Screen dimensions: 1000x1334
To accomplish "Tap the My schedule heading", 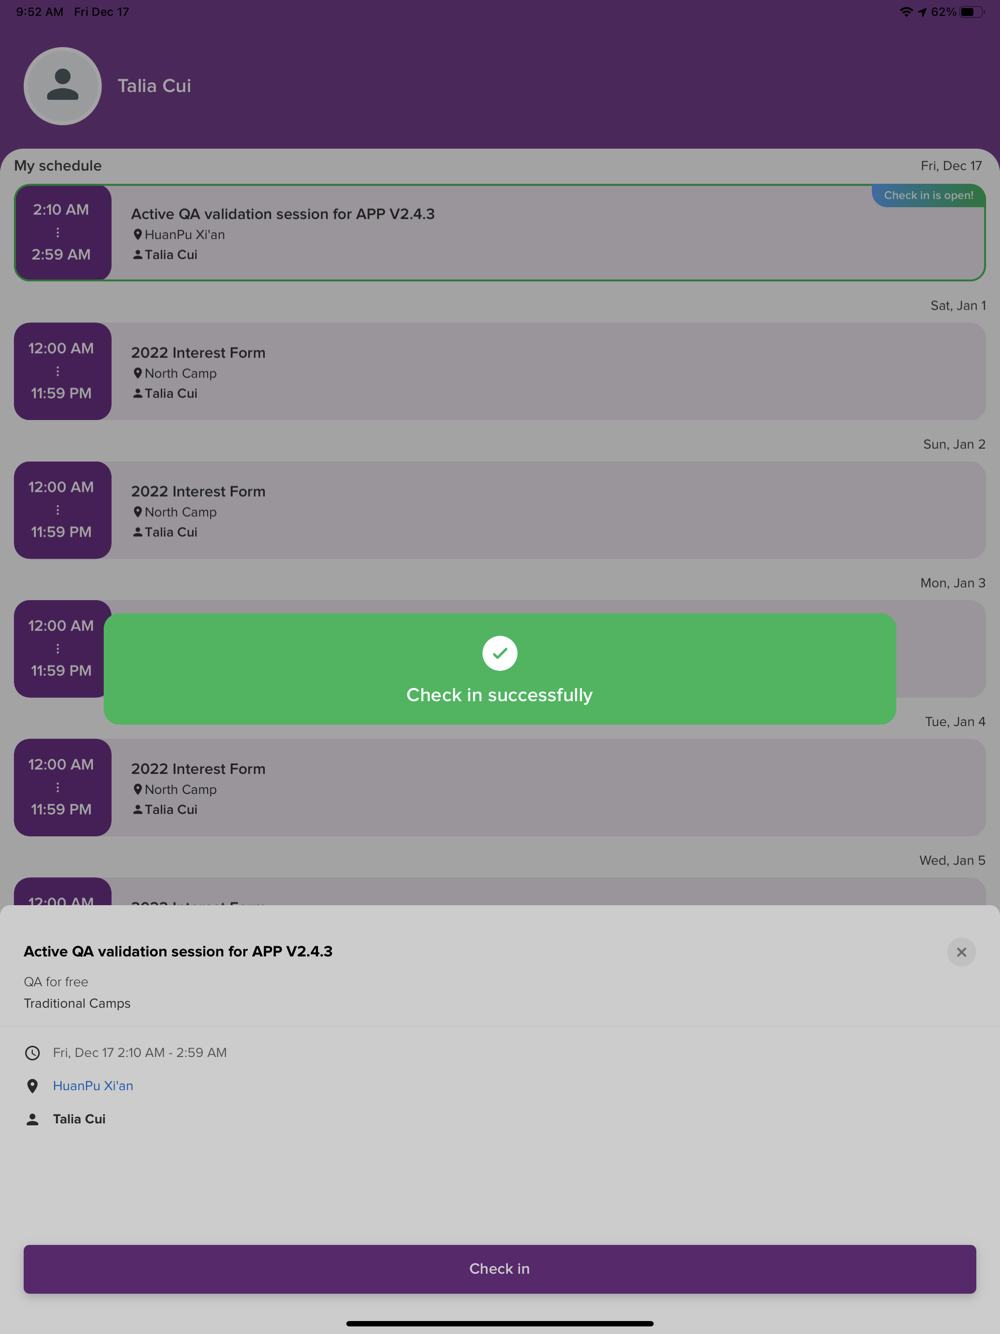I will pos(58,166).
